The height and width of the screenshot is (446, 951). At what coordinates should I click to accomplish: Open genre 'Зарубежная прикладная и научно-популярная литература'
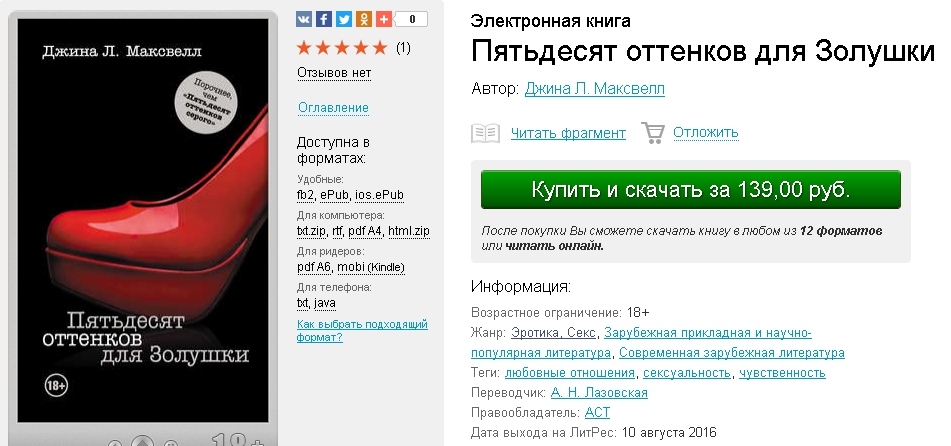tap(642, 343)
